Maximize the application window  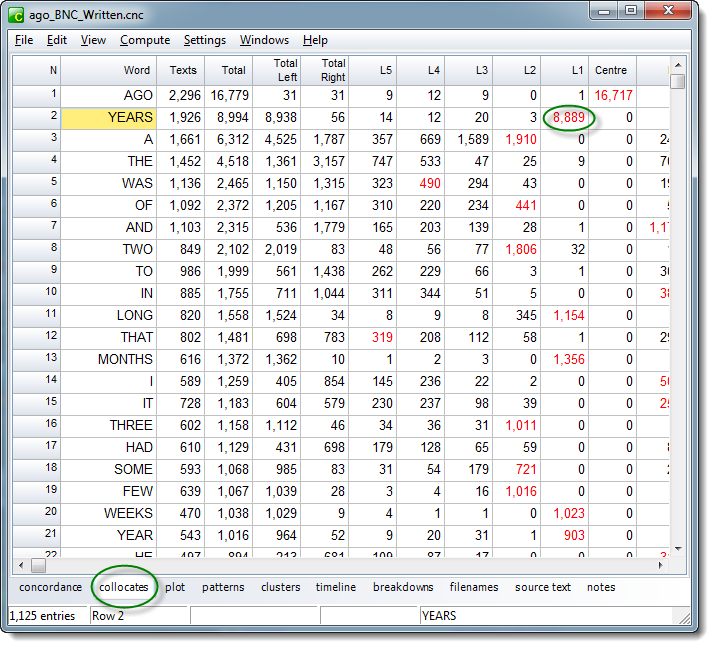click(631, 11)
